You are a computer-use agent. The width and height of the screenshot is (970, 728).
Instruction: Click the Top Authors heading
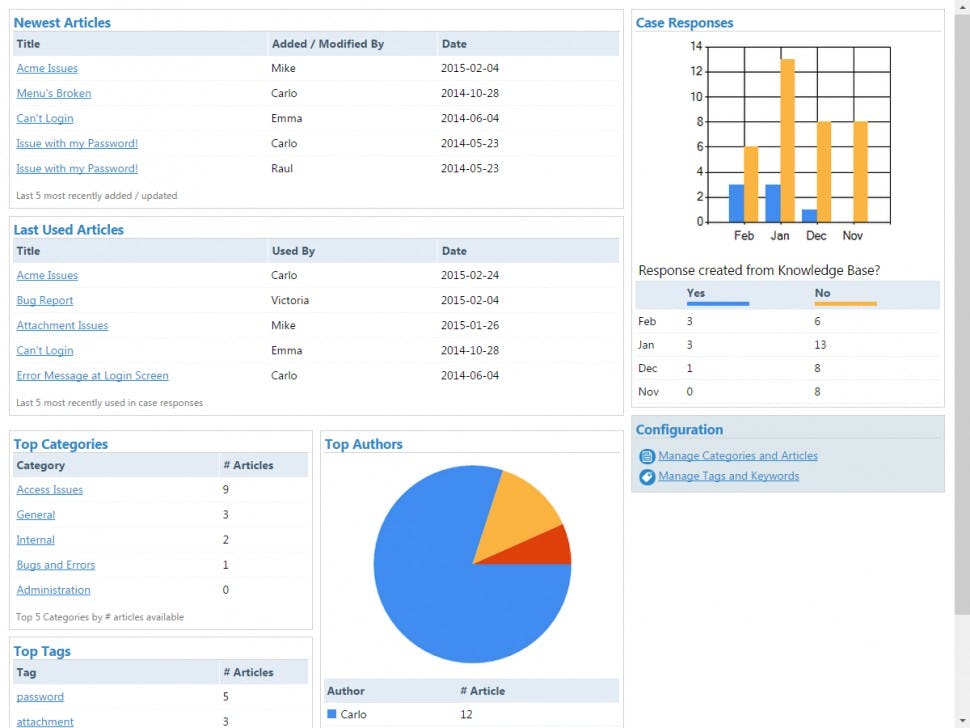tap(363, 444)
